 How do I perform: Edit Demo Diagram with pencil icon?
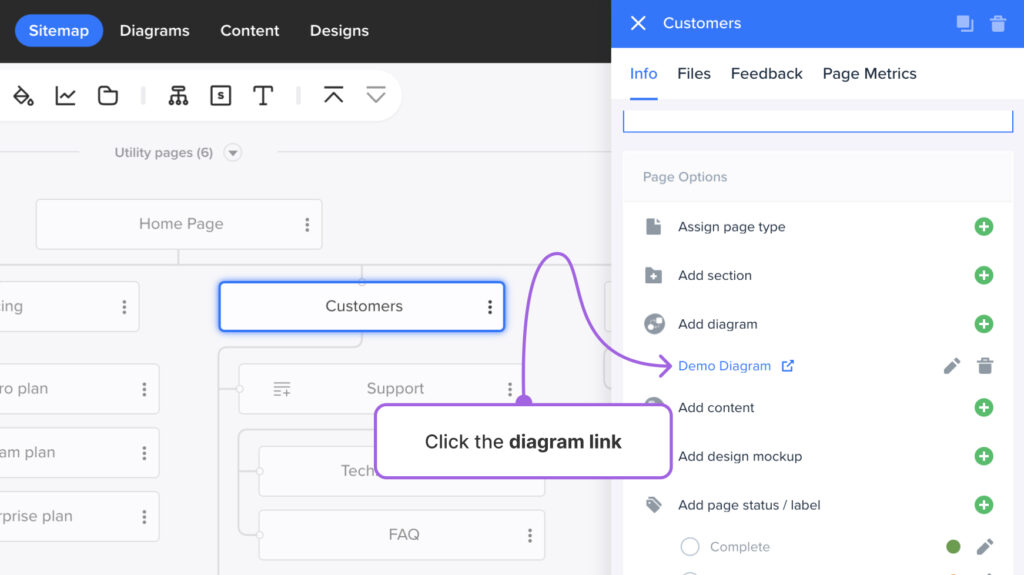point(952,366)
